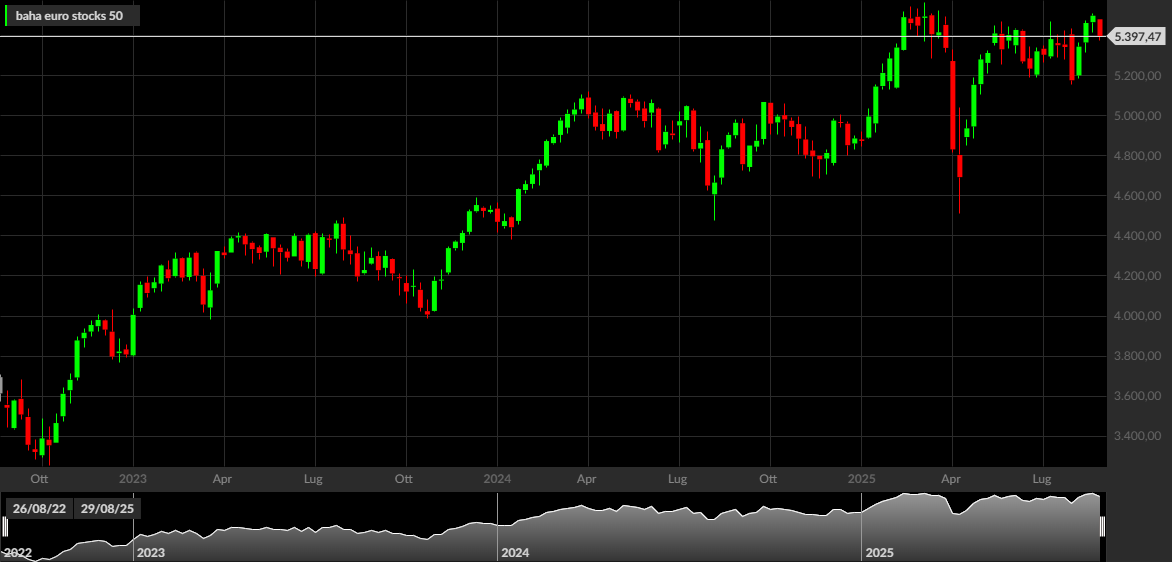Click the 2023 label in the navigator
Viewport: 1172px width, 562px height.
click(152, 553)
